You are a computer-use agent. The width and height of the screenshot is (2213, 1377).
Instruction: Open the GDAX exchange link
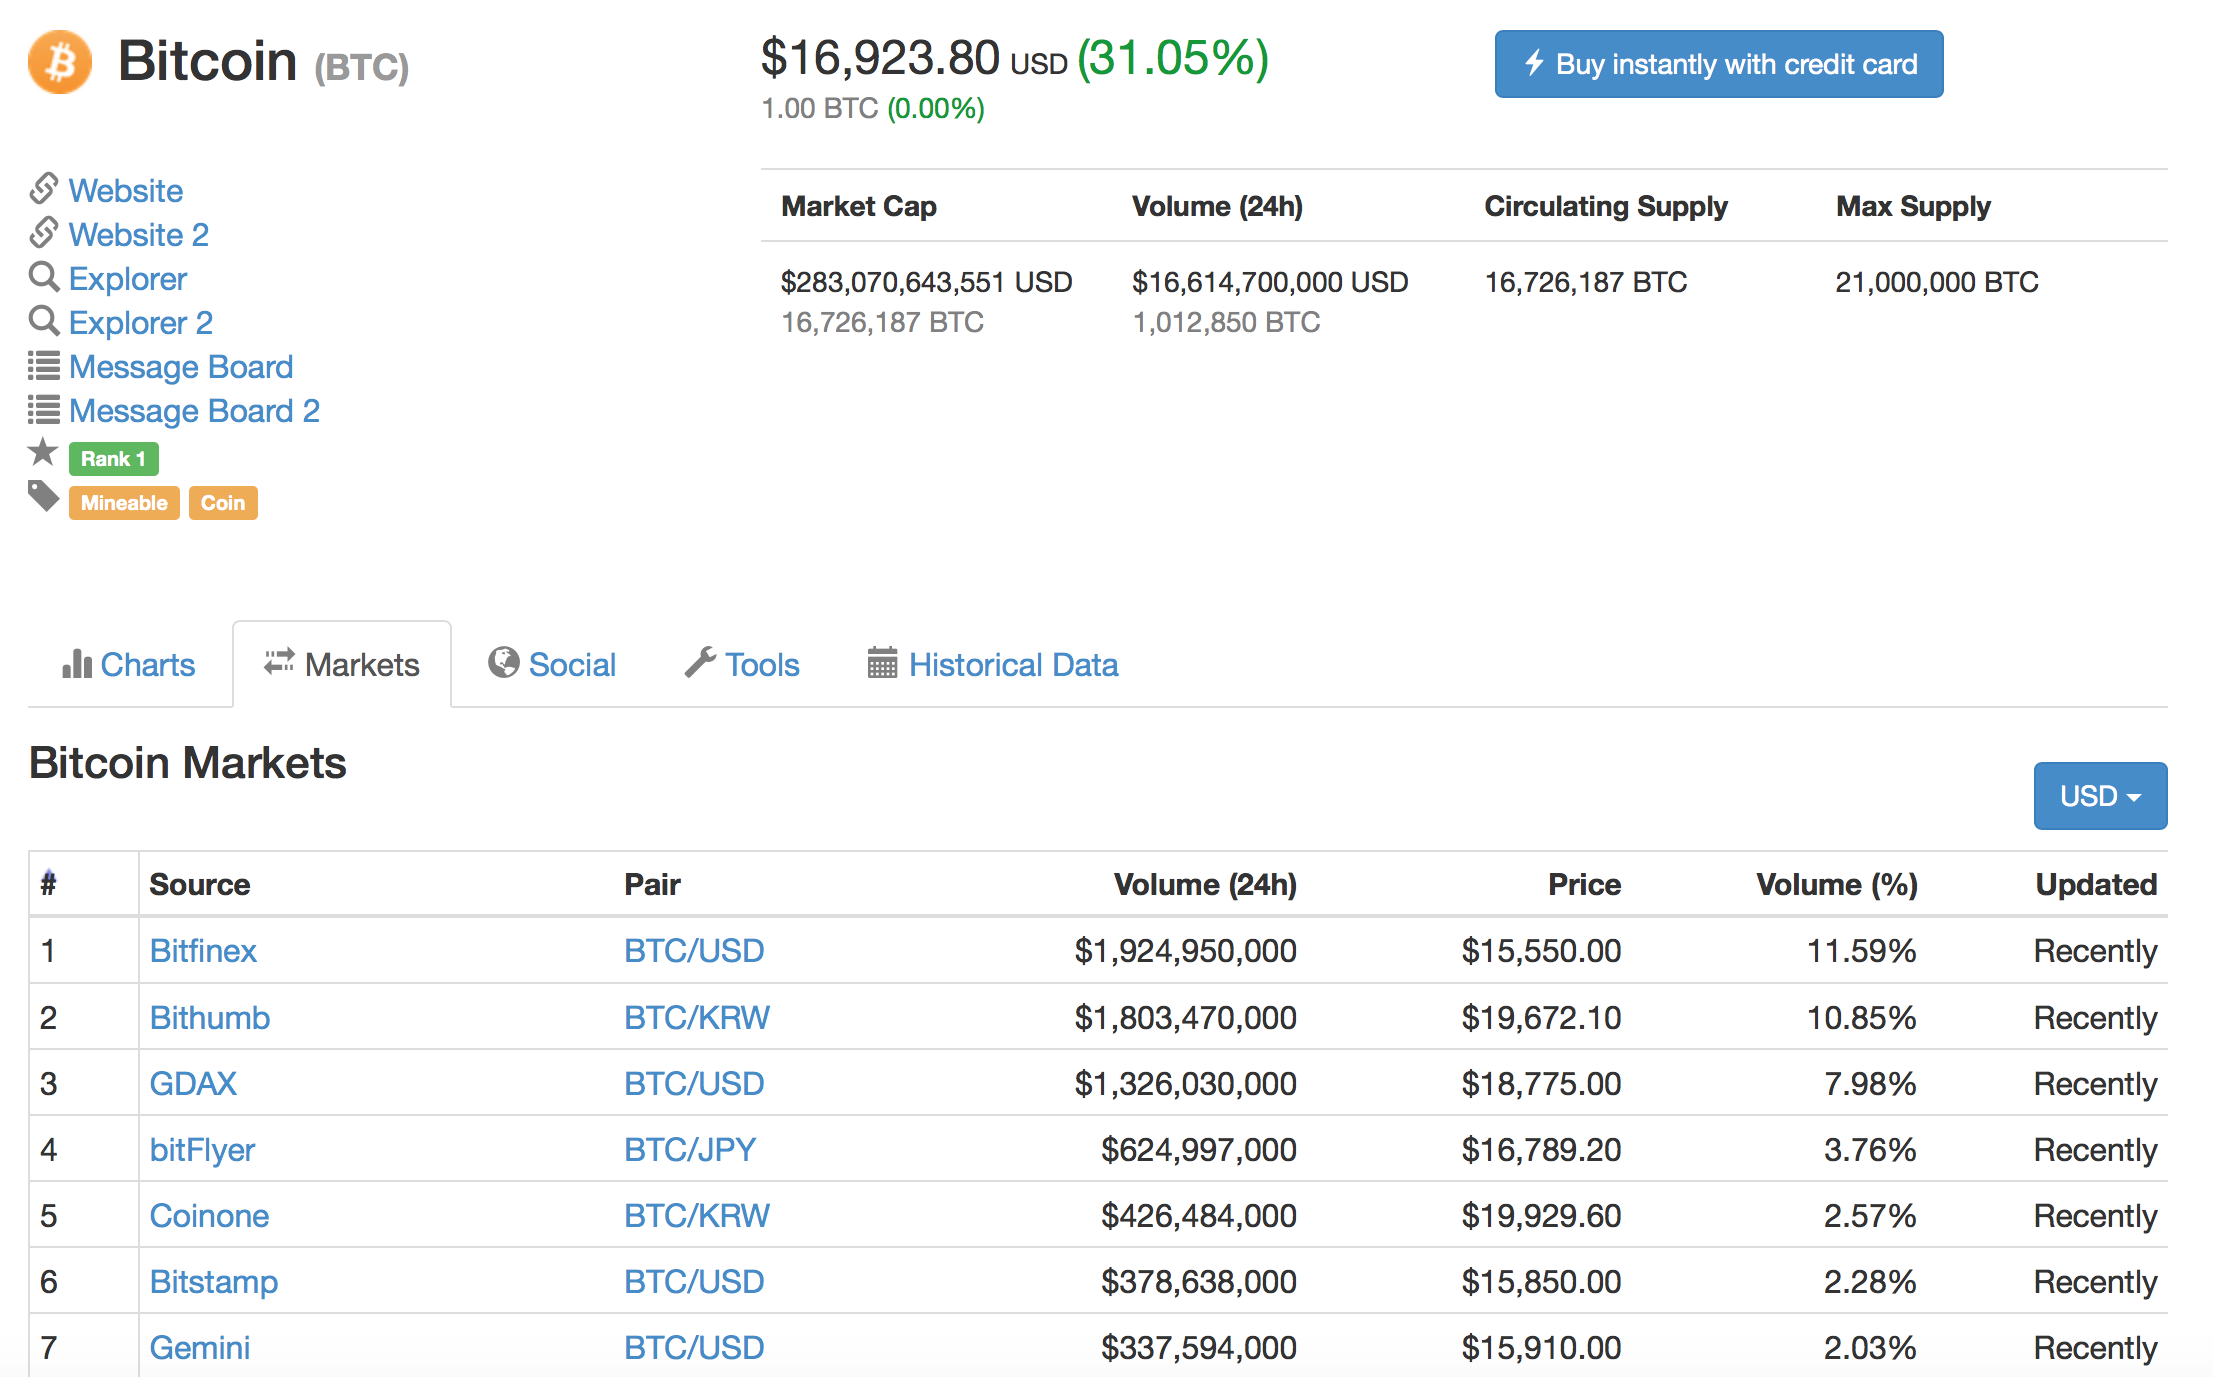tap(193, 1083)
